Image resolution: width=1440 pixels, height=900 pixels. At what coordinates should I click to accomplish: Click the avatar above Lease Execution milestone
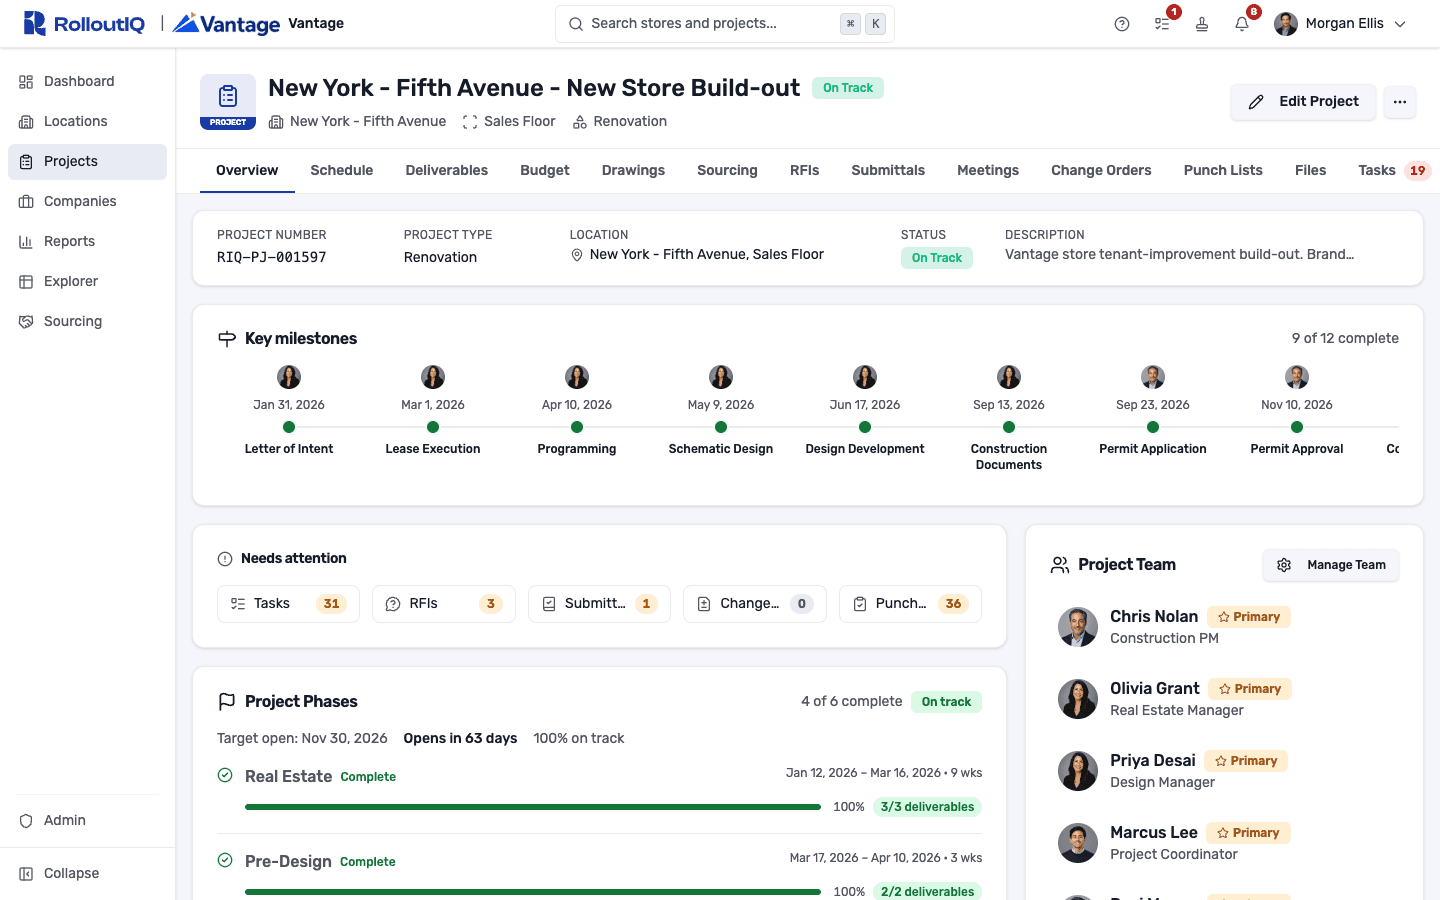(433, 377)
